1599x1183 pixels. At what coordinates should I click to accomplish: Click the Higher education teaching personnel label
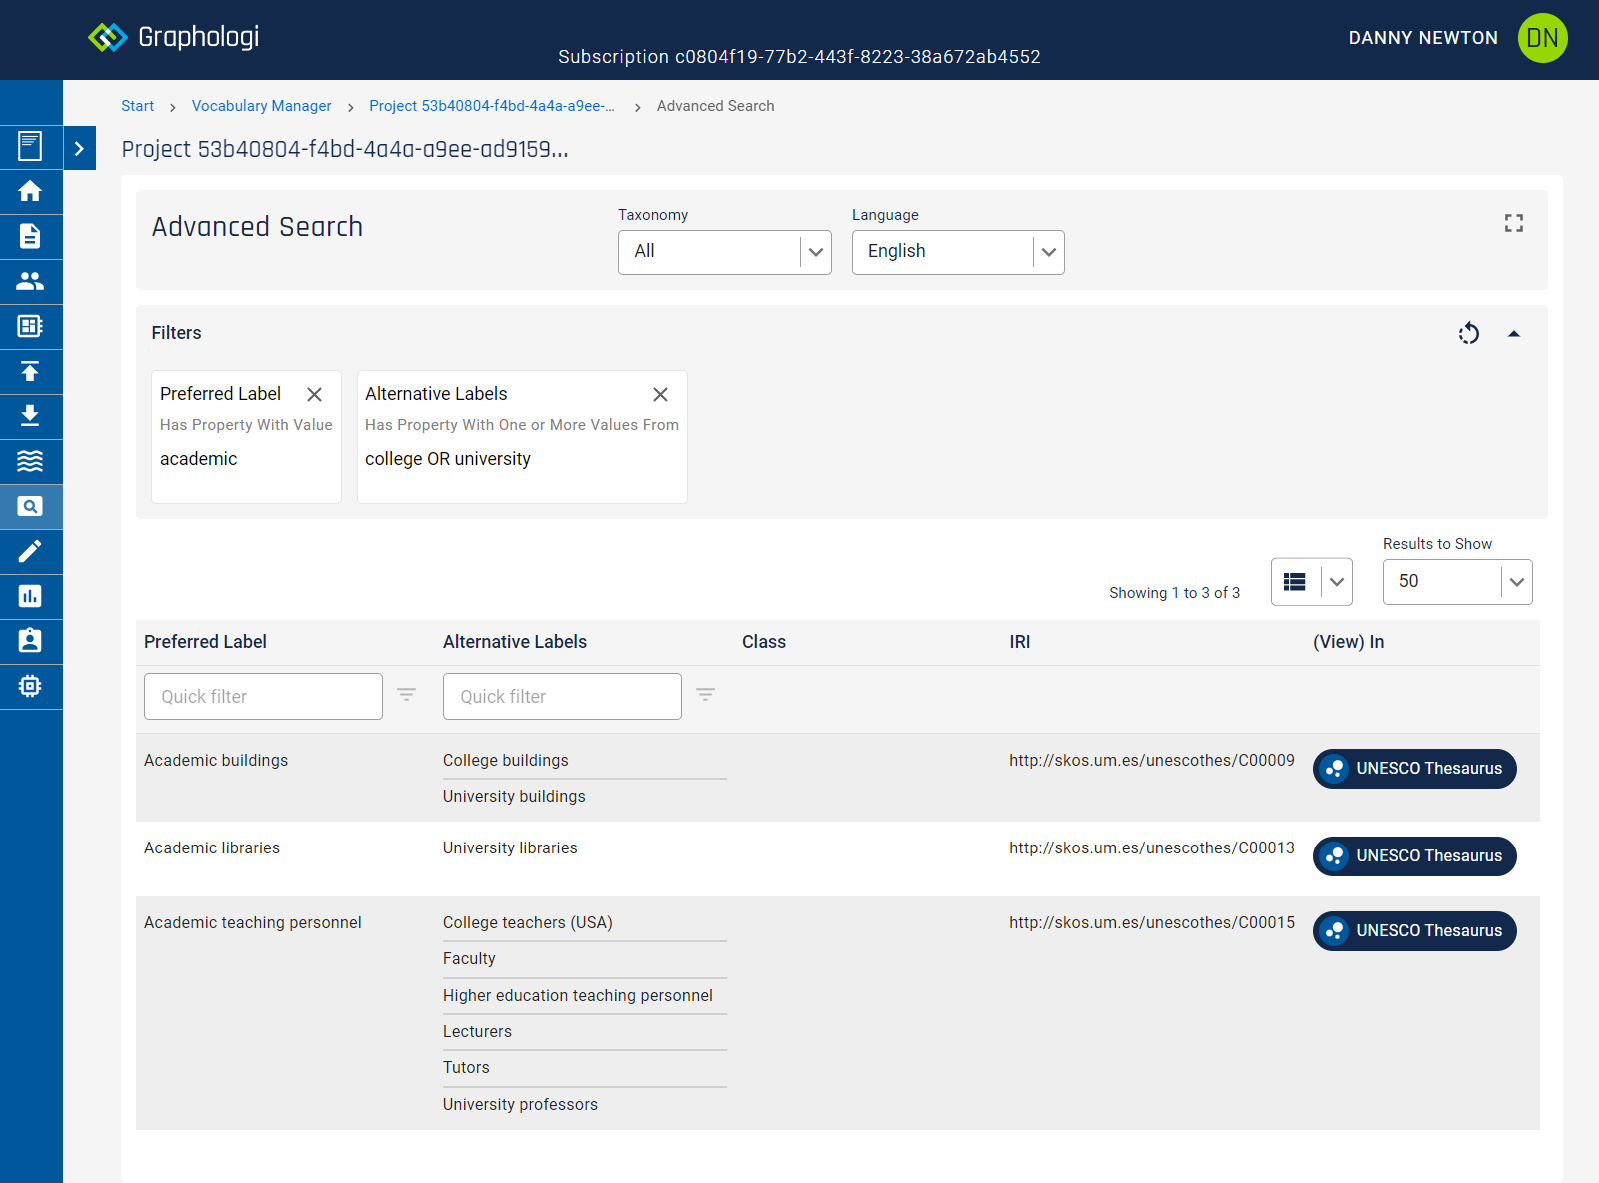tap(578, 996)
